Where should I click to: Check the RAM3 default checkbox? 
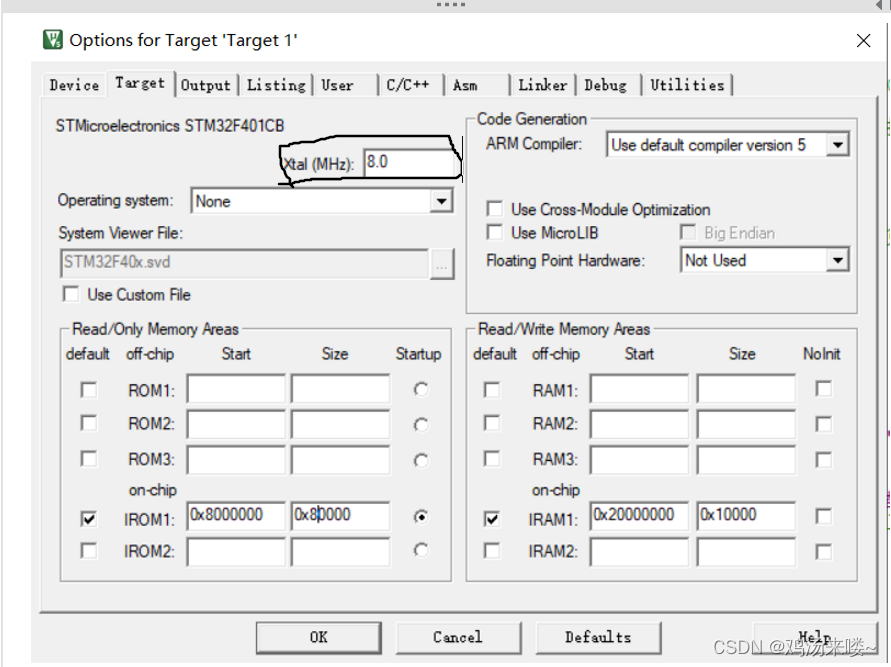pyautogui.click(x=492, y=458)
